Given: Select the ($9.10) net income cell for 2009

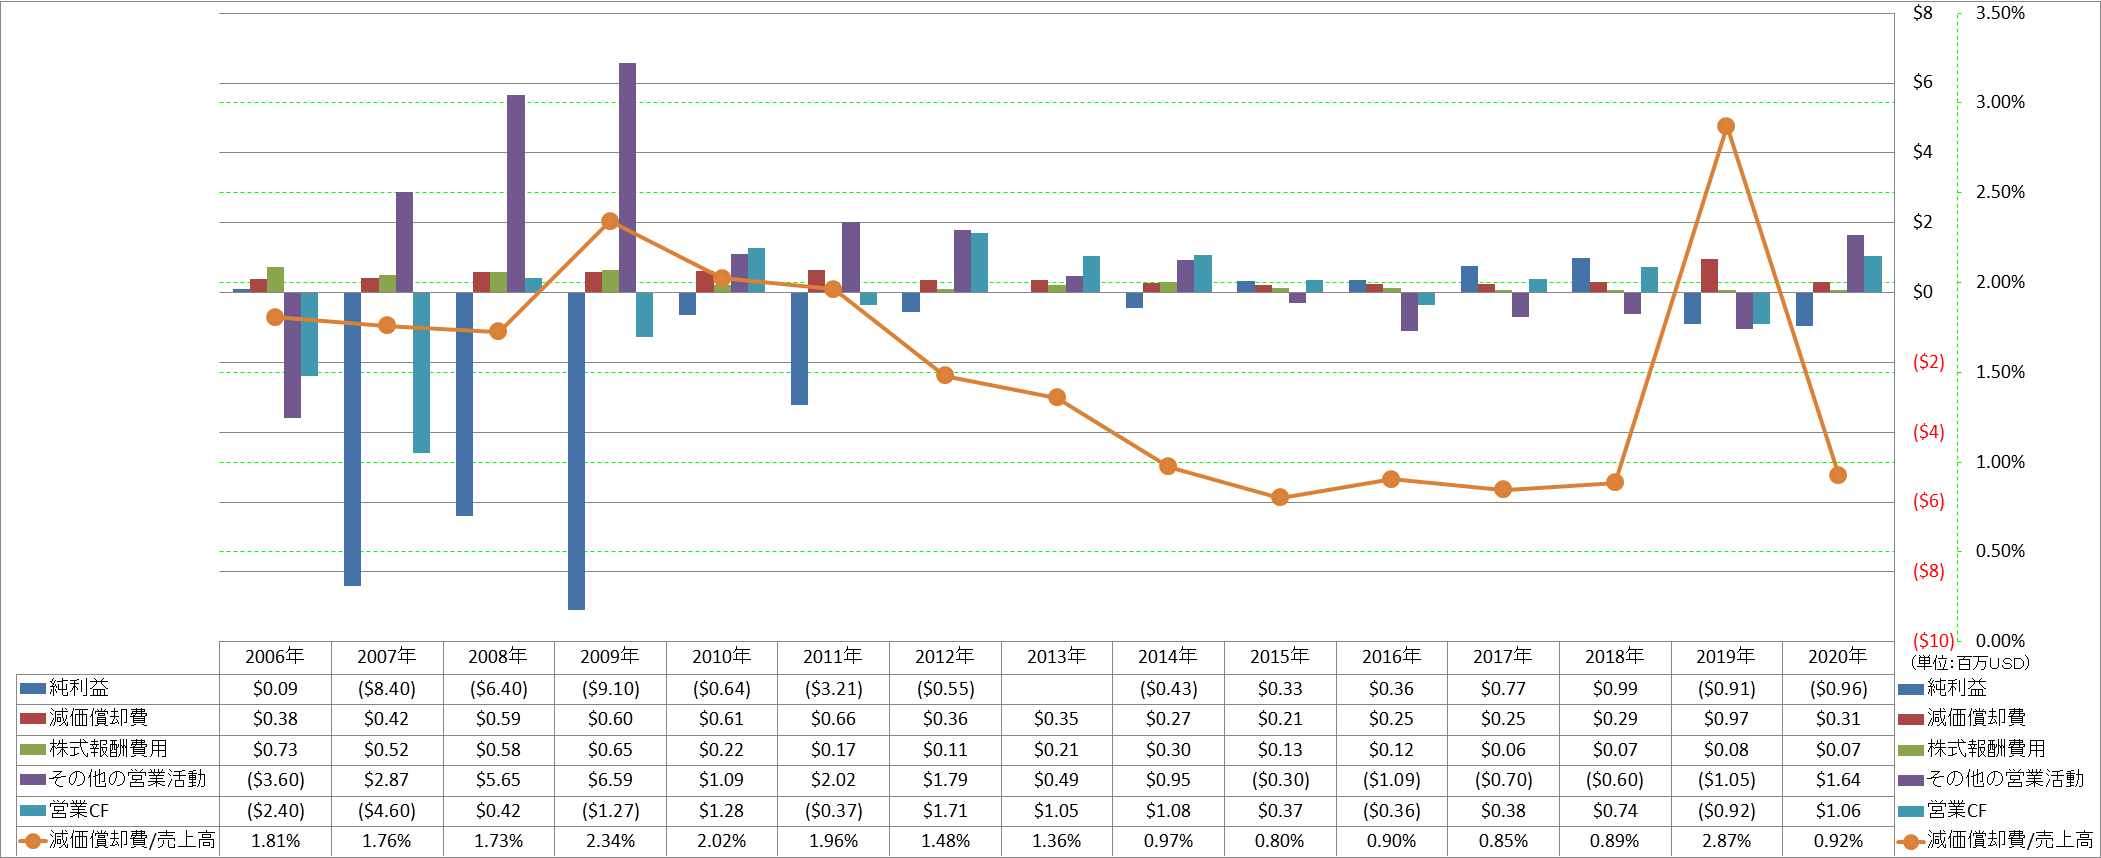Looking at the screenshot, I should (610, 689).
